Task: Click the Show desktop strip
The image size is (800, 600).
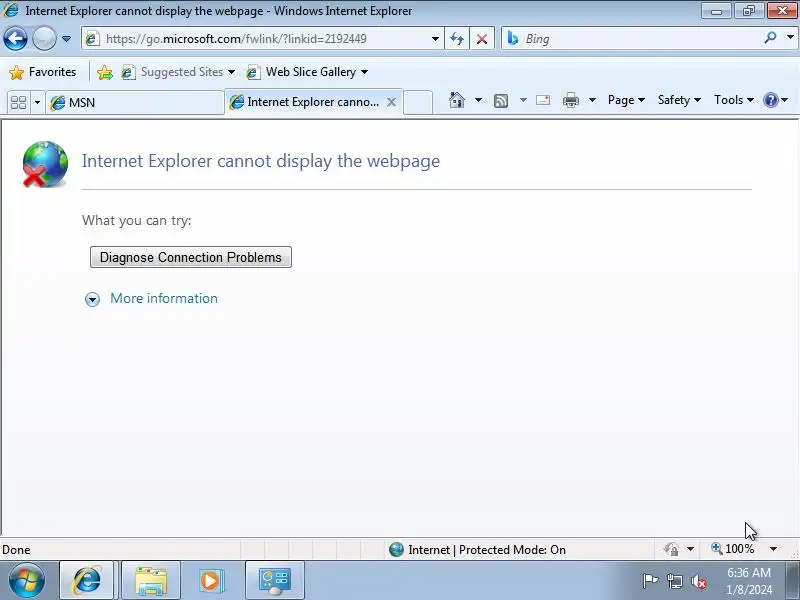Action: pyautogui.click(x=793, y=581)
